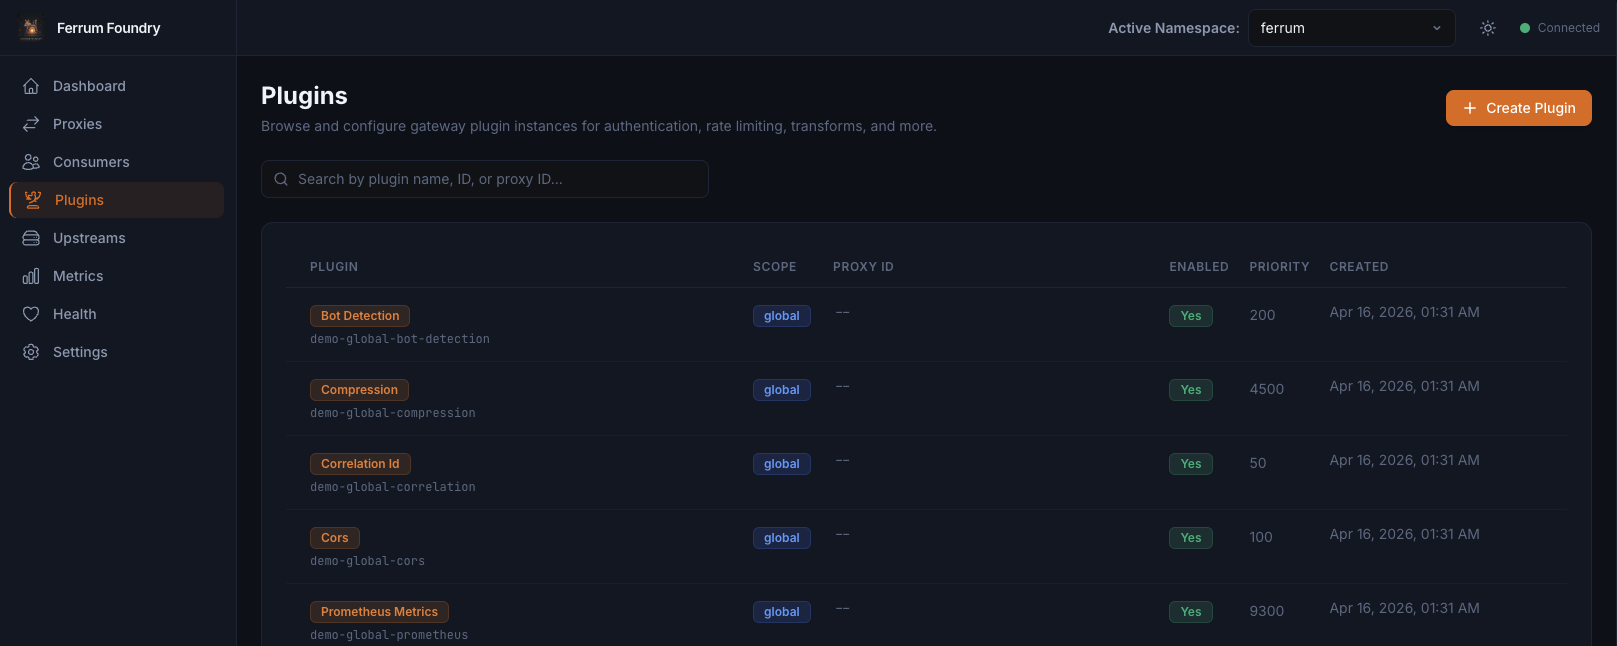This screenshot has height=646, width=1617.
Task: Click global badge in Correlation Id row
Action: point(782,464)
